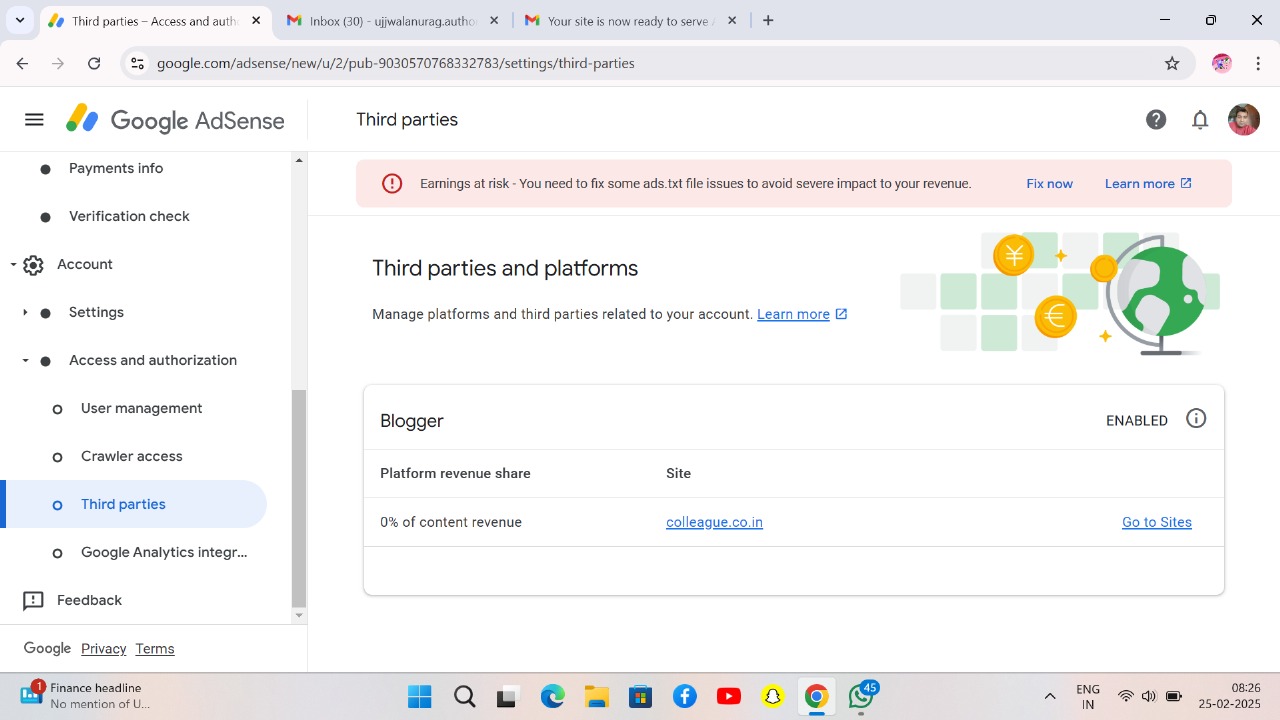Viewport: 1280px width, 720px height.
Task: Click the browser forward arrow
Action: click(58, 63)
